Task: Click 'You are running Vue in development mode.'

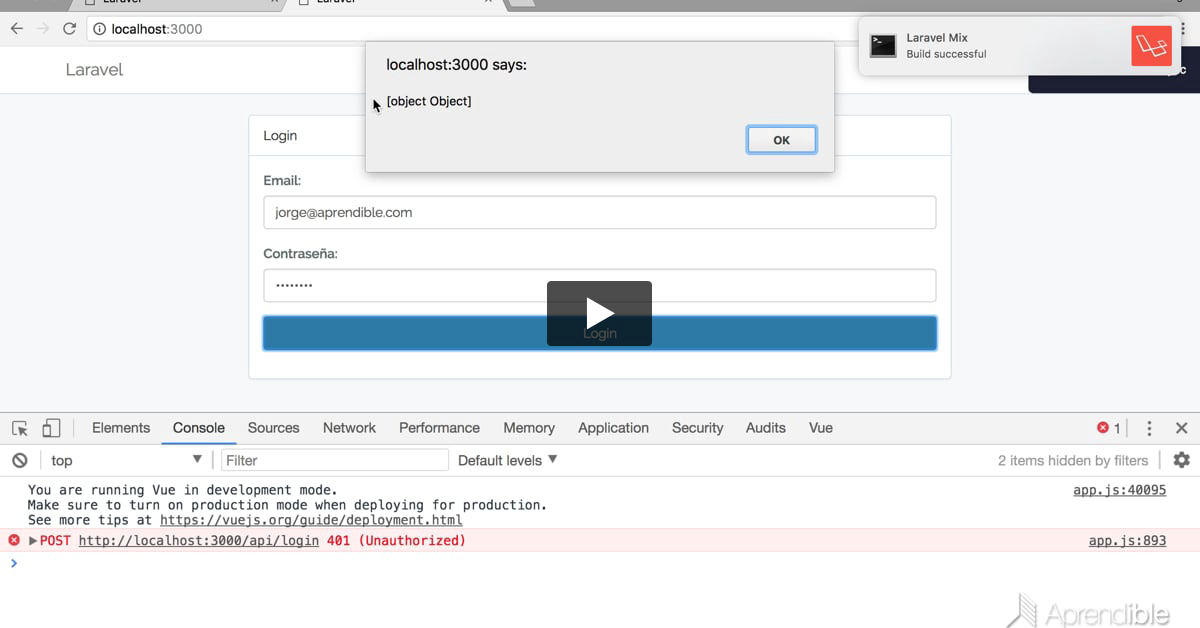Action: (183, 490)
